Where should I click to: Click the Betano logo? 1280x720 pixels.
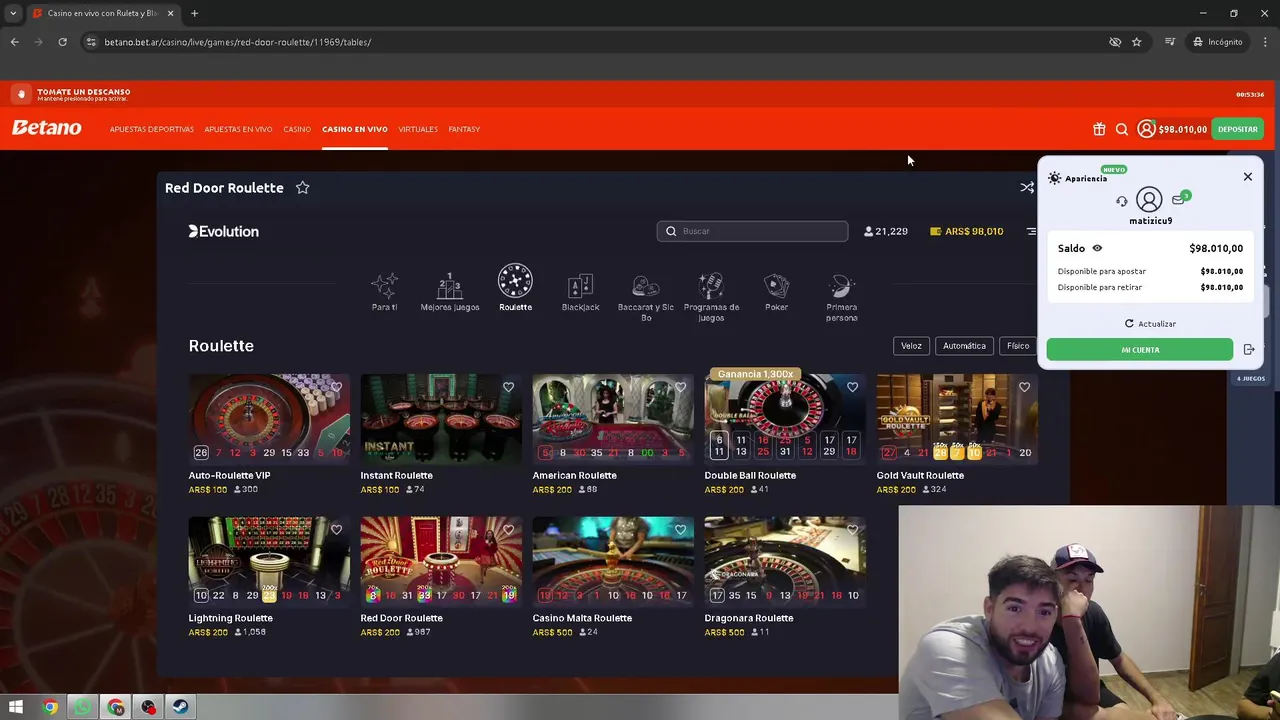point(47,128)
